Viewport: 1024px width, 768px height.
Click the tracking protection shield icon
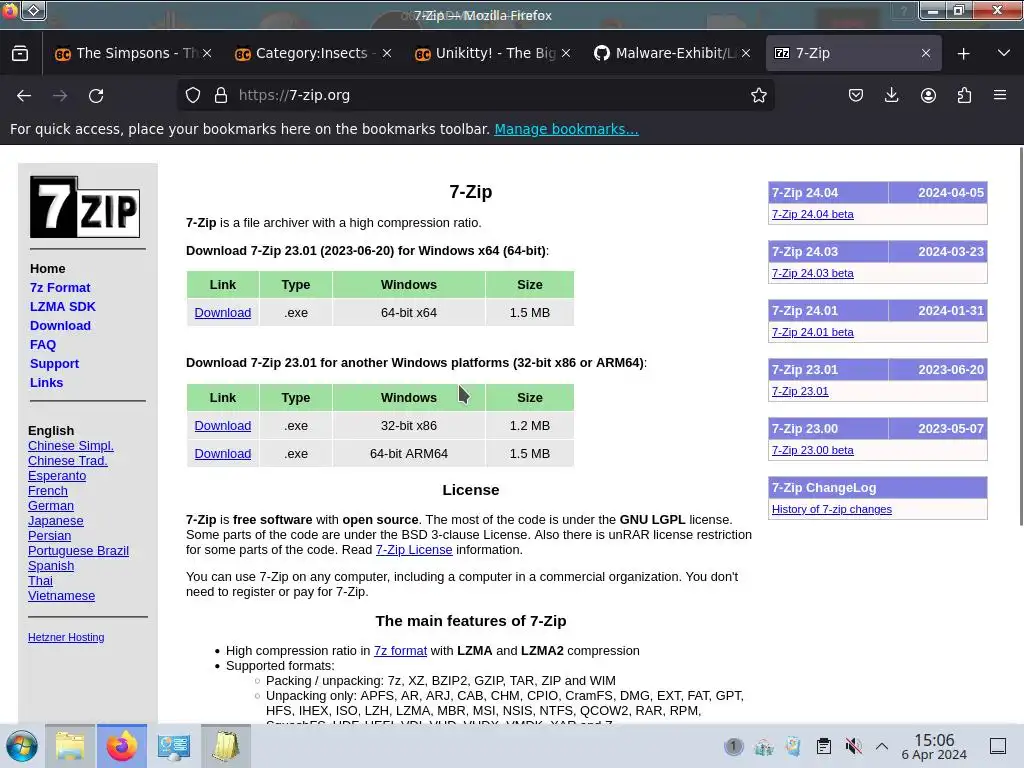pos(193,95)
